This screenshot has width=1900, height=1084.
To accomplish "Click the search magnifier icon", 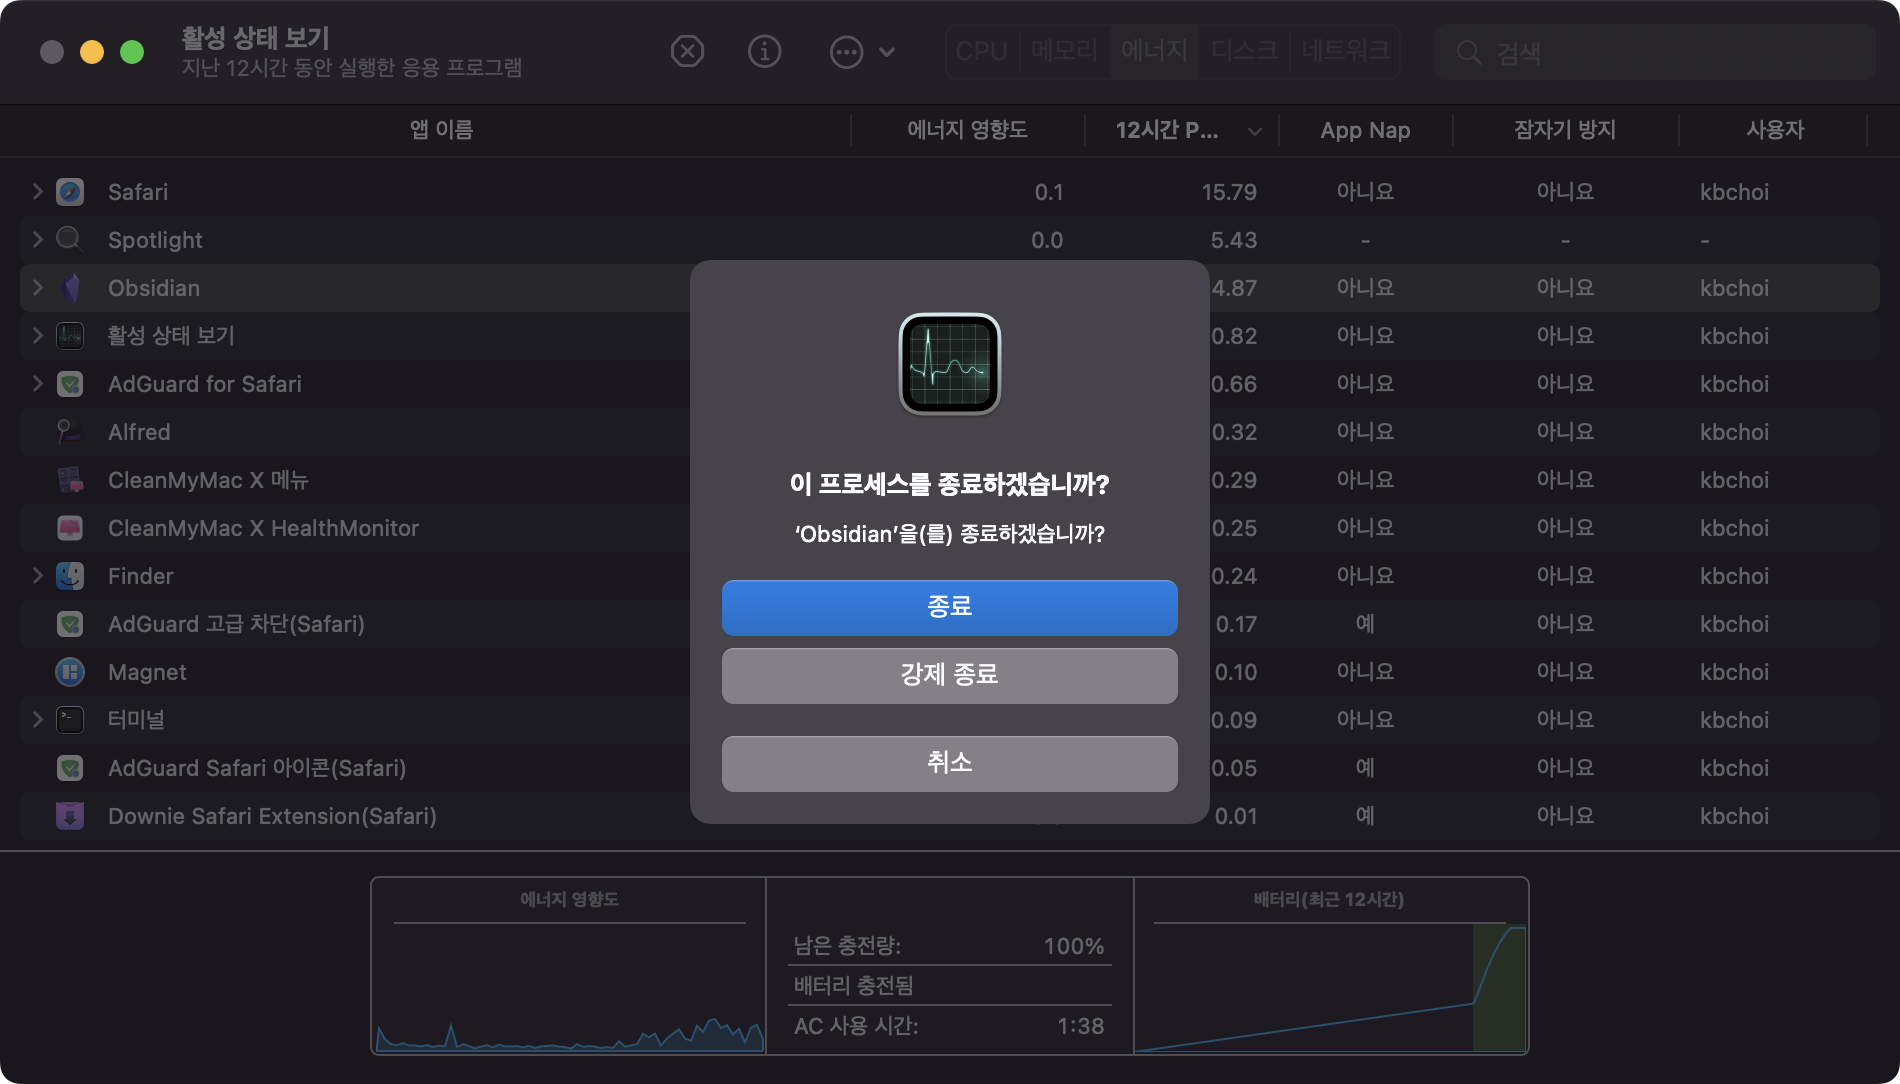I will click(1468, 53).
